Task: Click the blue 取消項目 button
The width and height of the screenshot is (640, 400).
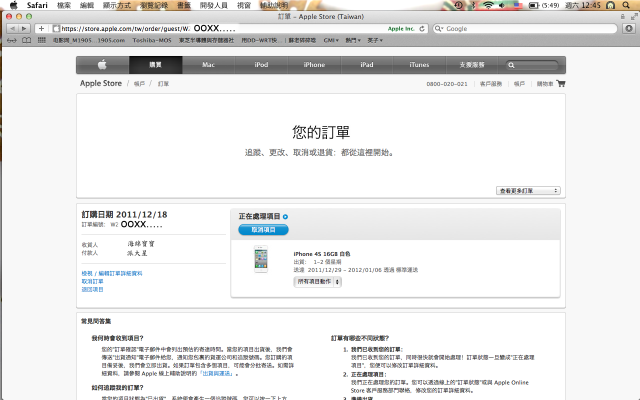Action: pyautogui.click(x=263, y=230)
